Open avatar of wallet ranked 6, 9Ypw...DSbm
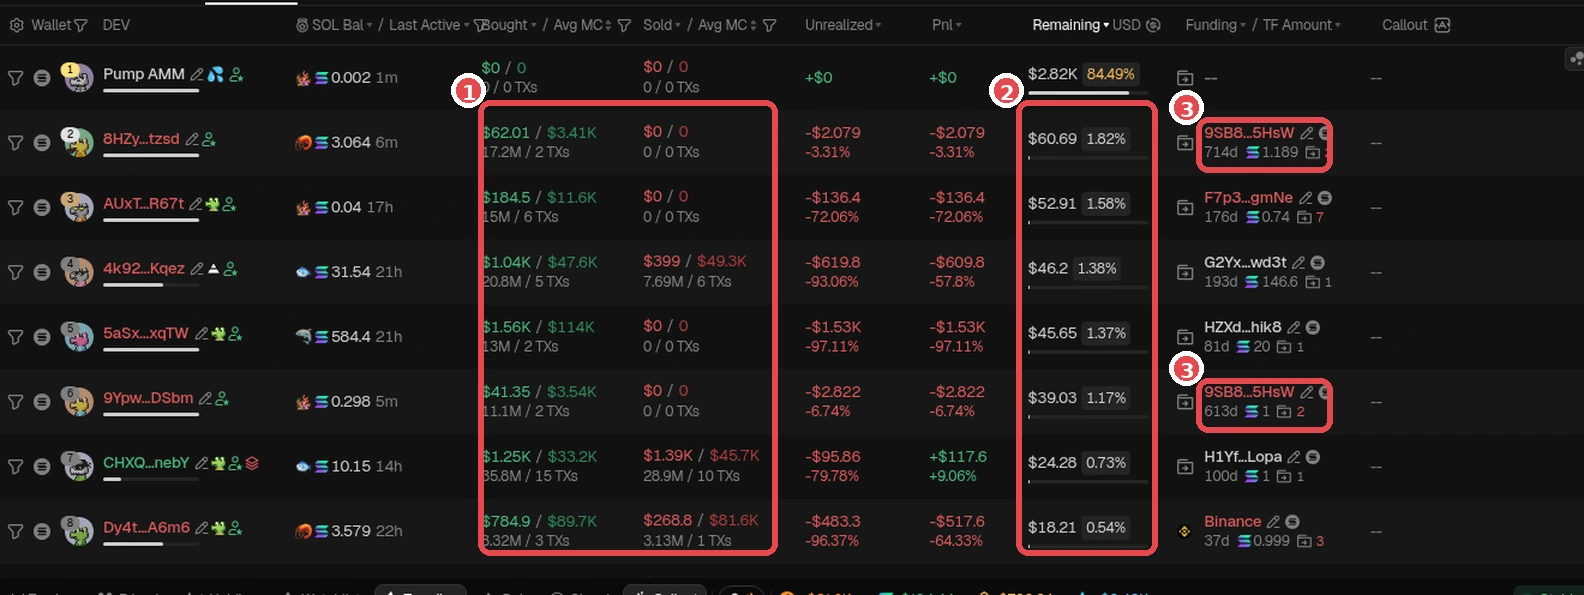This screenshot has height=595, width=1584. [77, 401]
